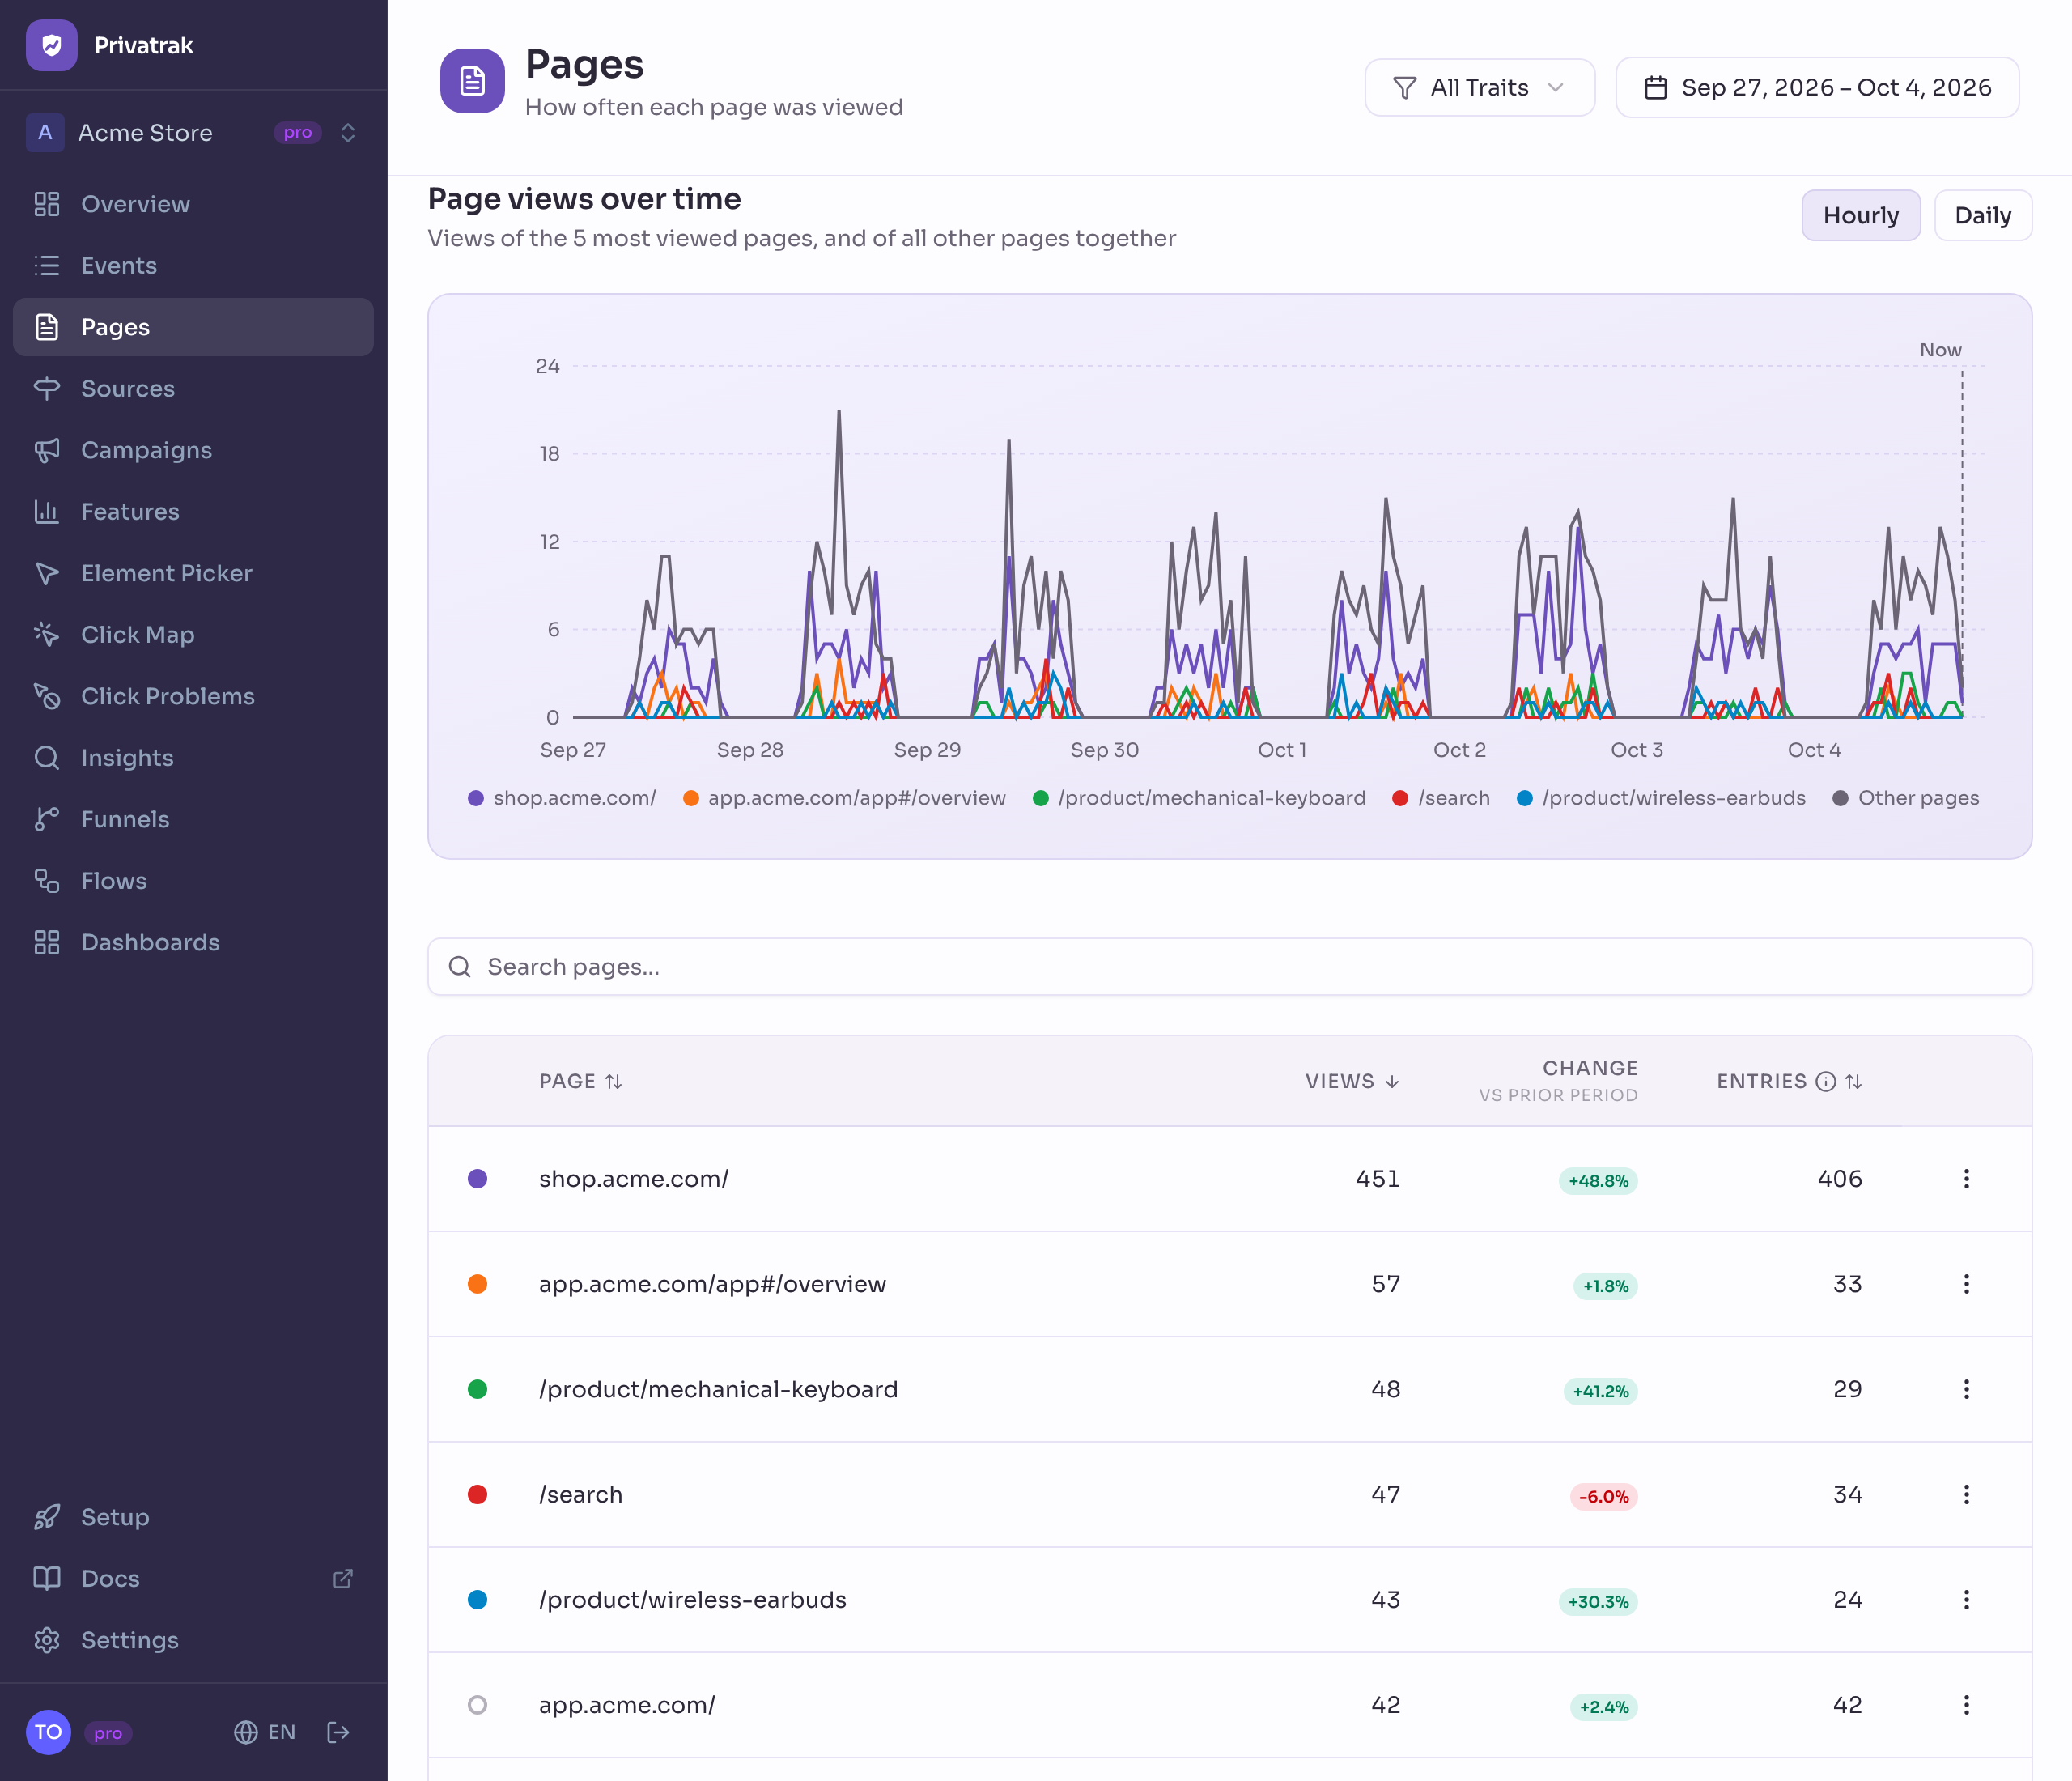Open the Sep 27 – Oct 4 date range picker
Viewport: 2072px width, 1781px height.
pyautogui.click(x=1817, y=87)
